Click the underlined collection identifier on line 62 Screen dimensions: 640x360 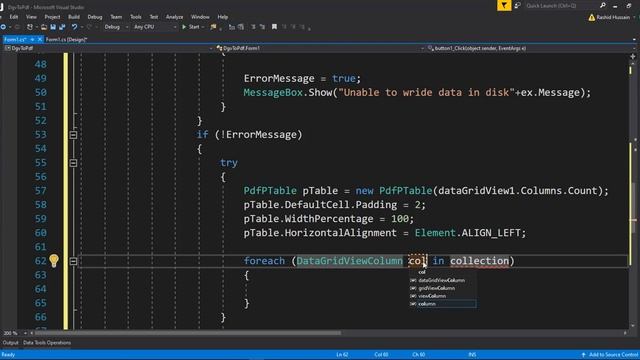(x=480, y=261)
